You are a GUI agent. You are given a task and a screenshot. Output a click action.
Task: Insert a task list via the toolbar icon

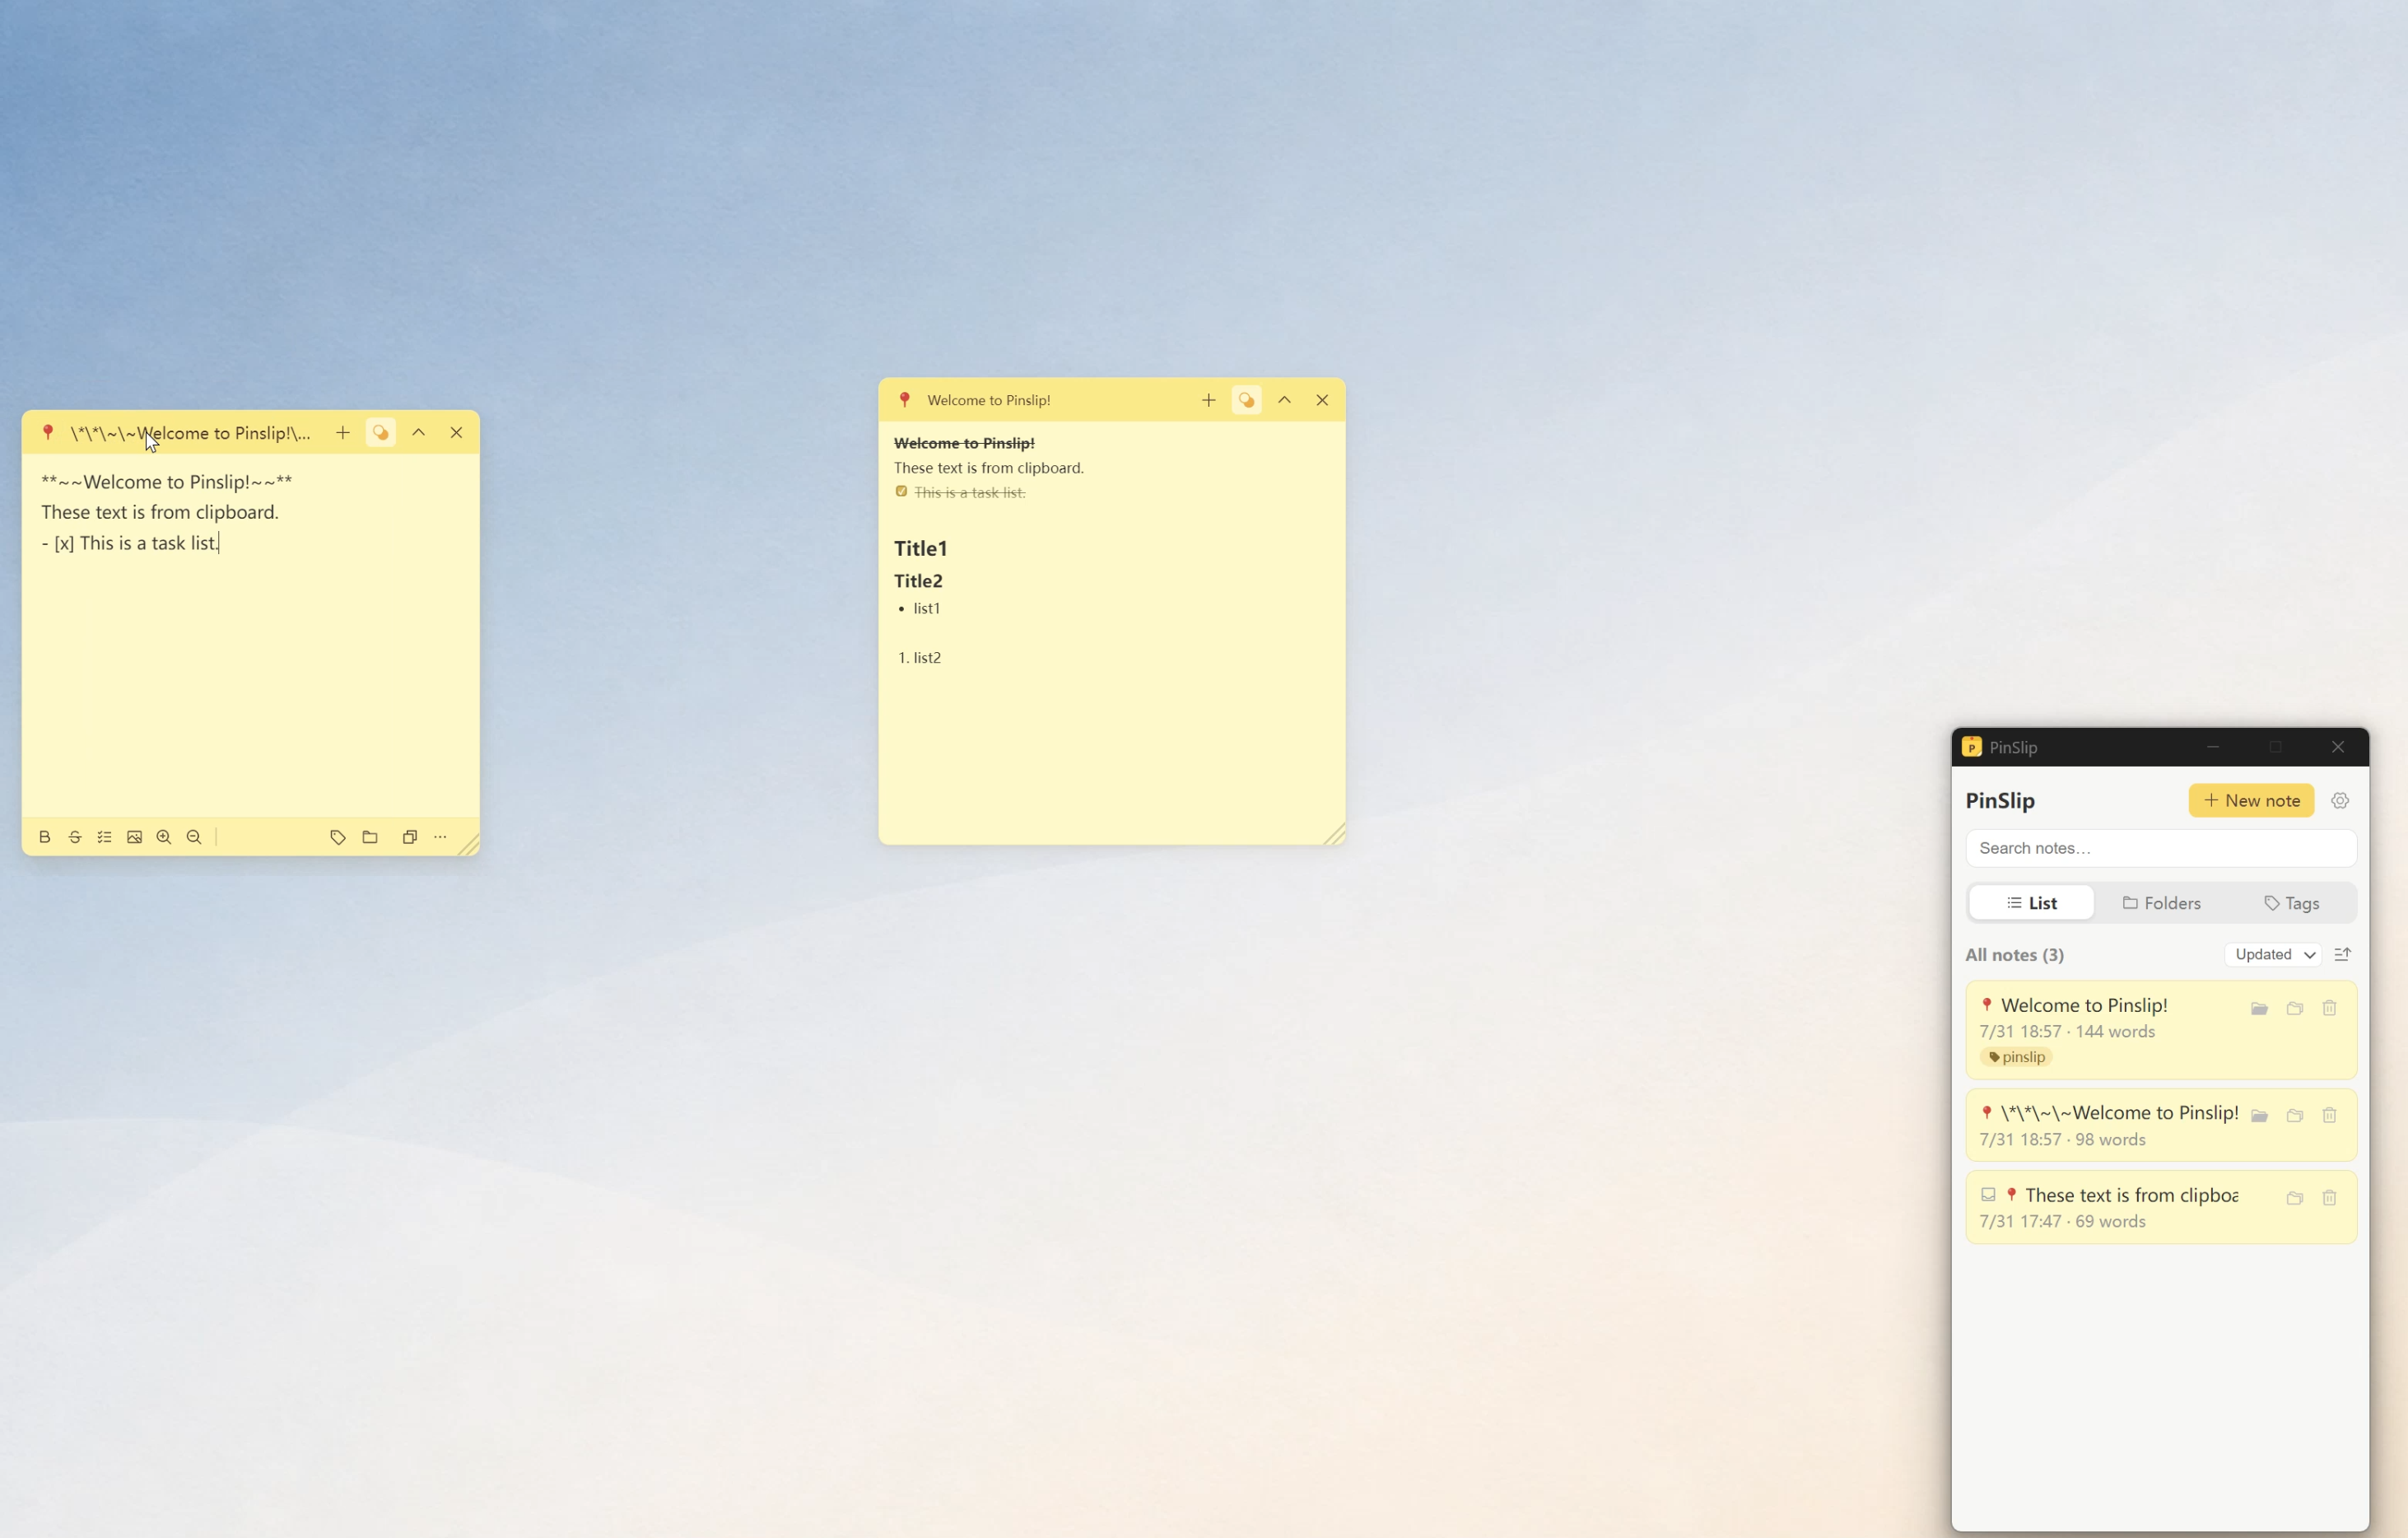click(x=104, y=837)
